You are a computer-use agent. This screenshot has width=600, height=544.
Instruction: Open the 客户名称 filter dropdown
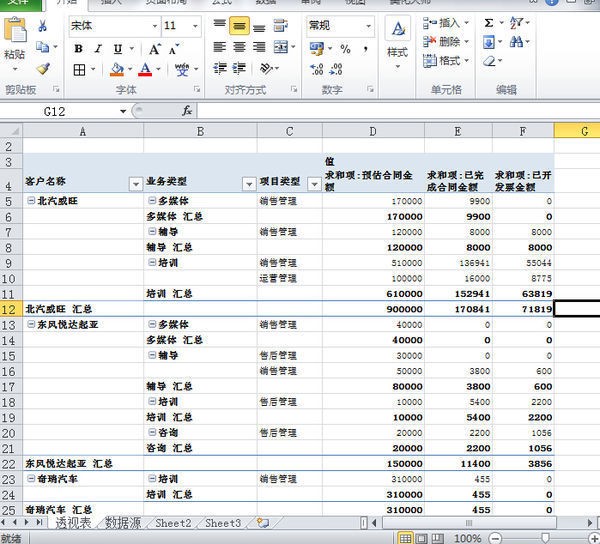click(135, 183)
